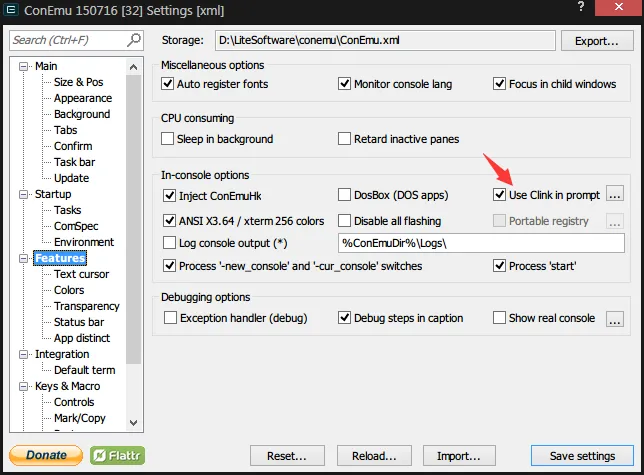Collapse the Integration tree node

[24, 354]
